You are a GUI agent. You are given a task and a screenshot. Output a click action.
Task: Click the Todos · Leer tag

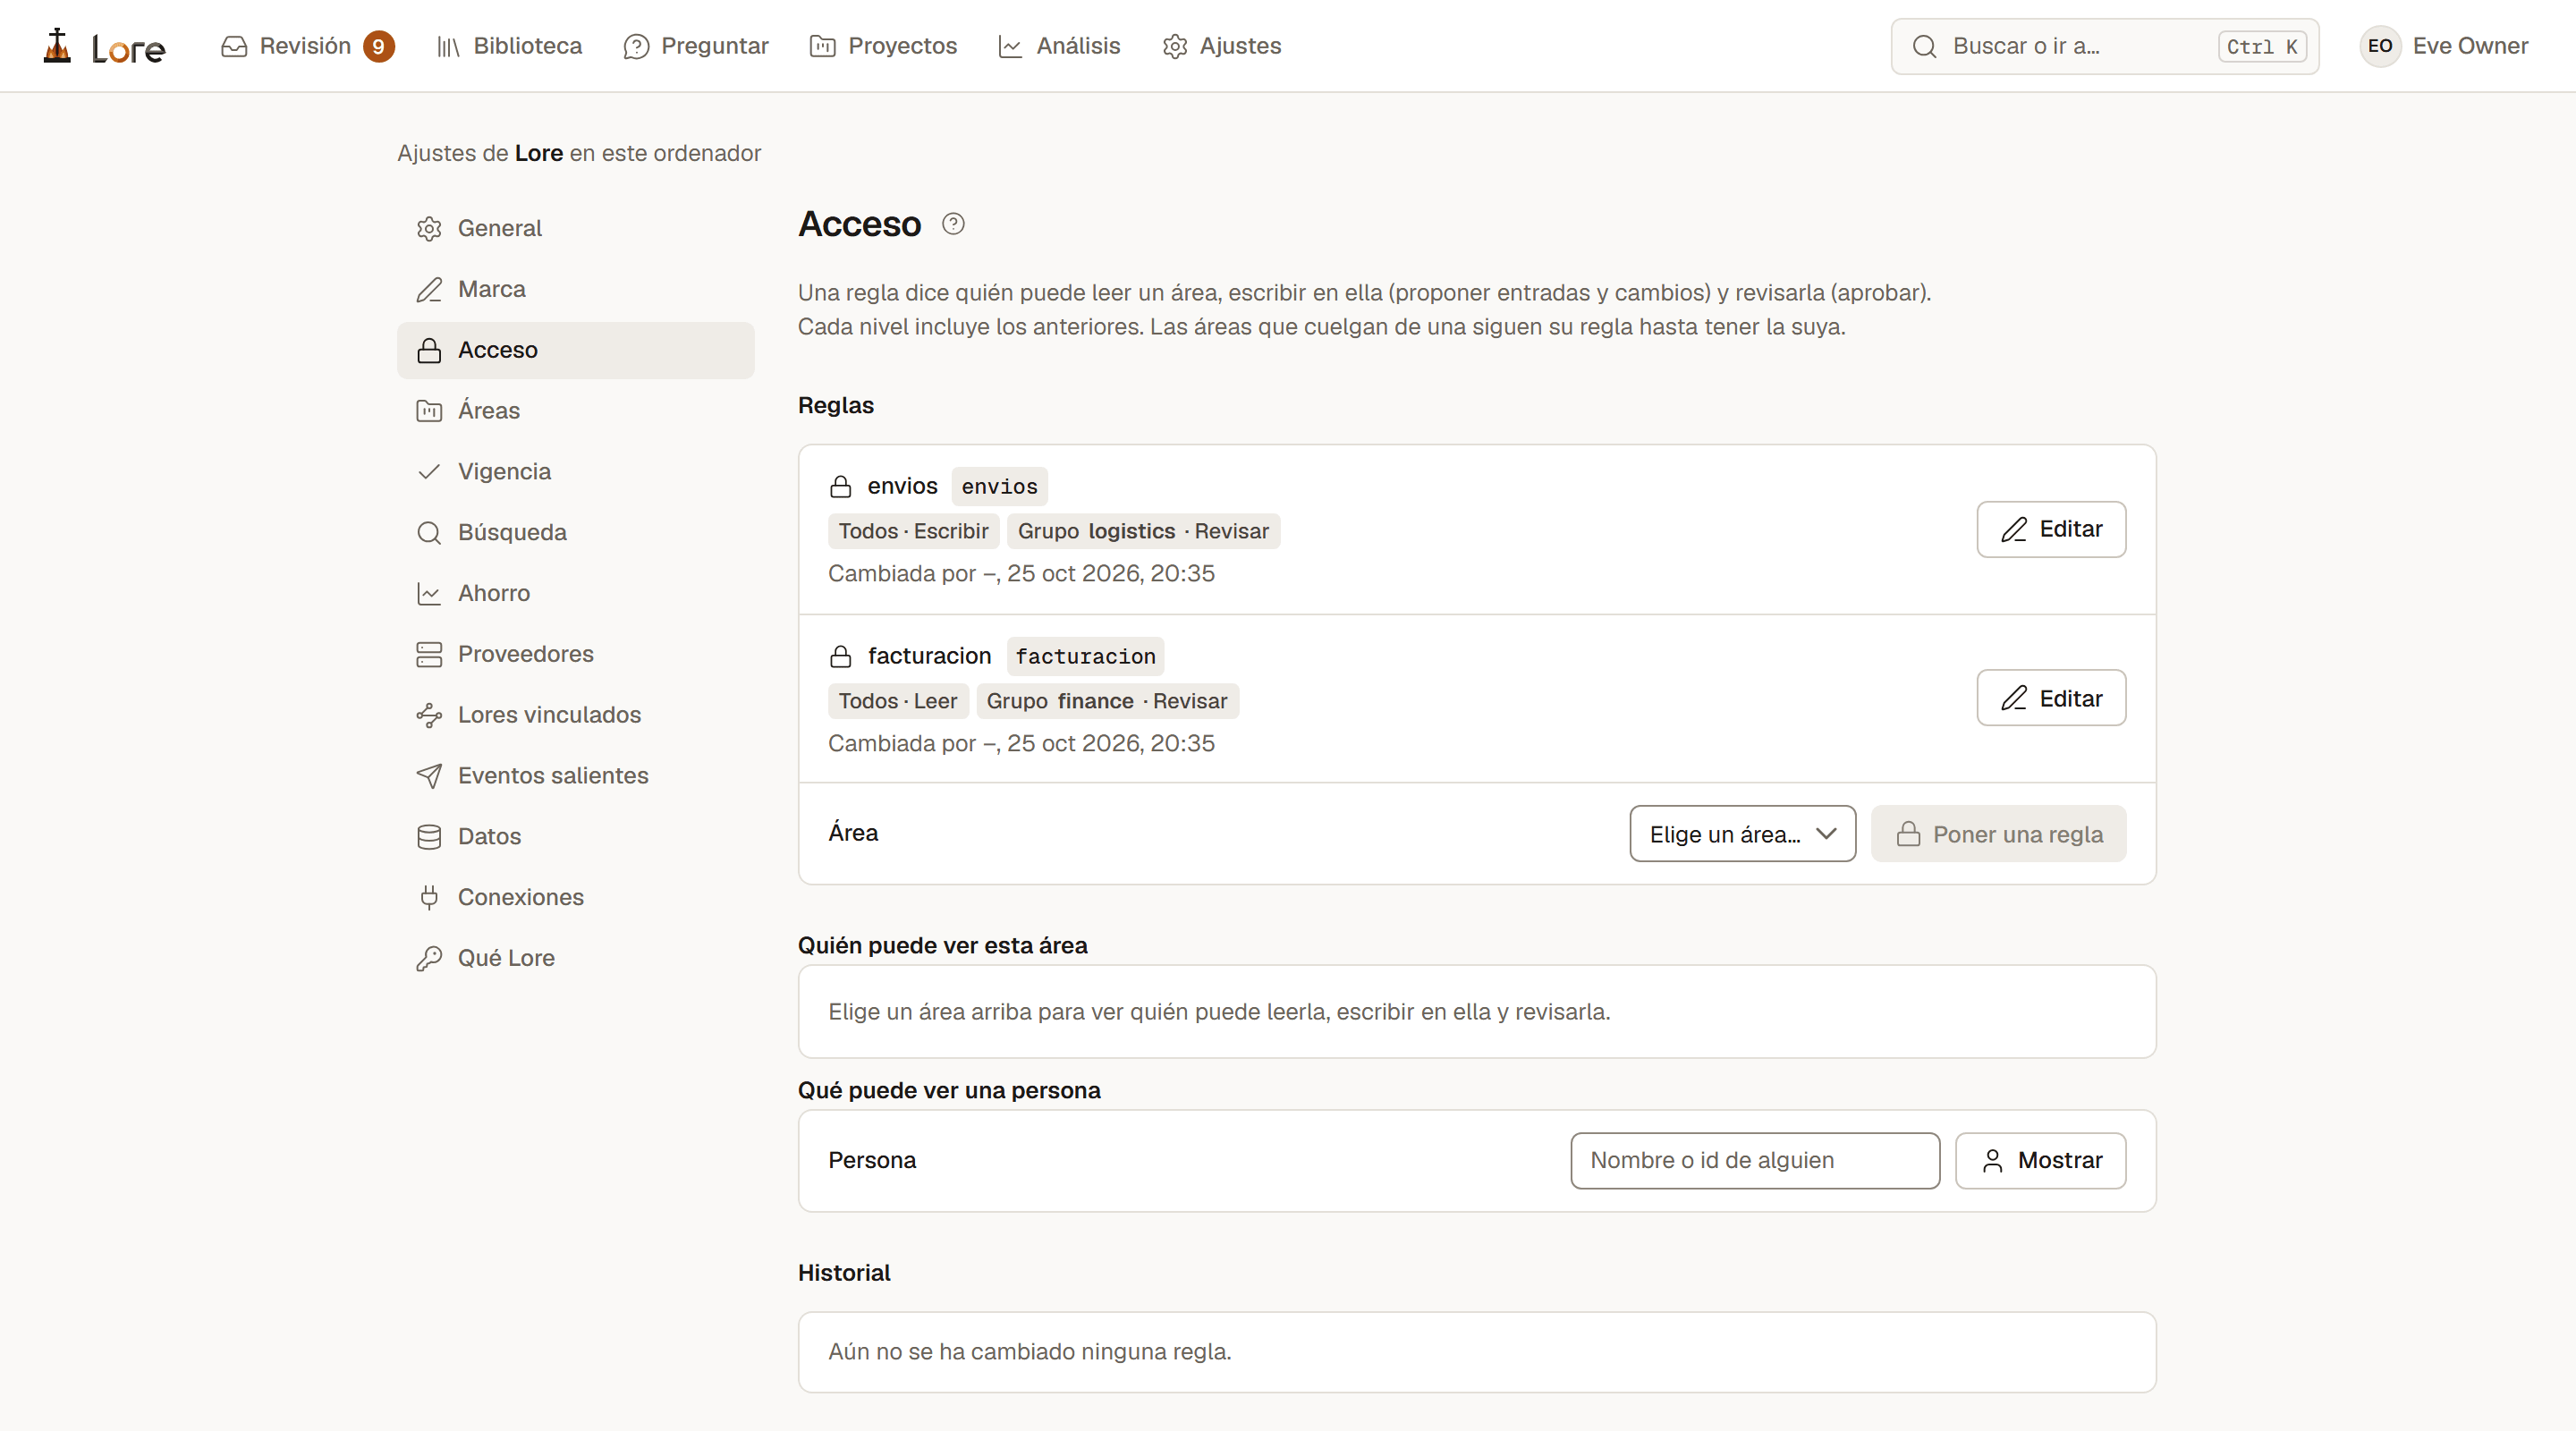(x=897, y=701)
